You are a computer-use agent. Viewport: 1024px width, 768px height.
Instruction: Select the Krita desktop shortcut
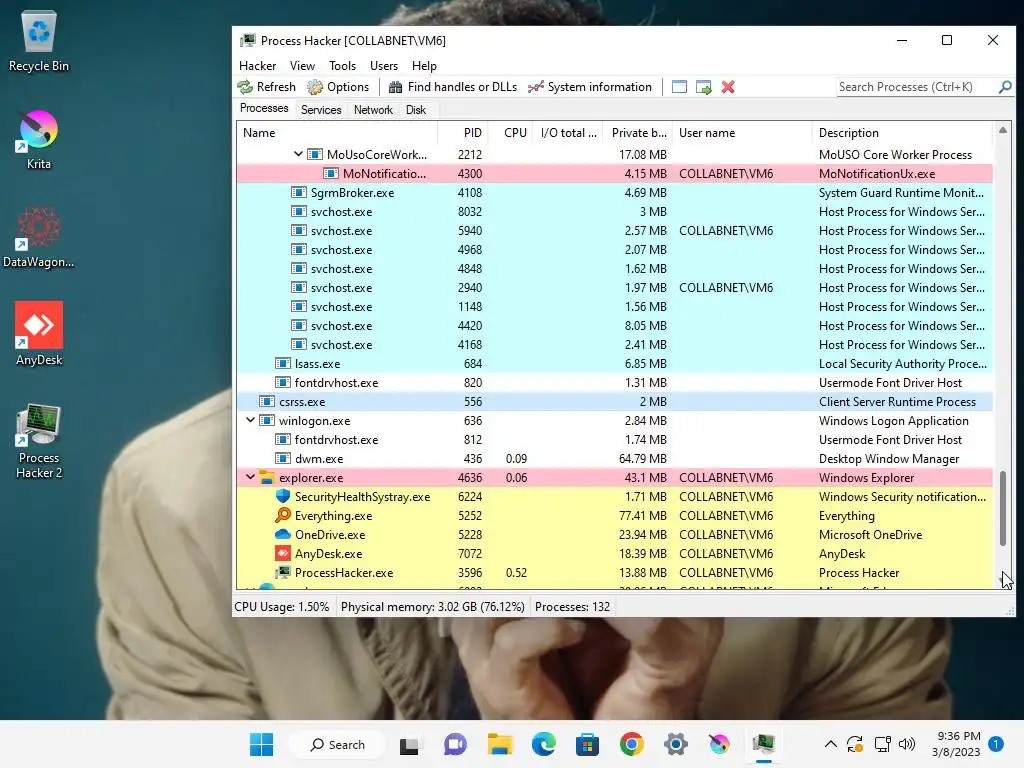coord(39,139)
